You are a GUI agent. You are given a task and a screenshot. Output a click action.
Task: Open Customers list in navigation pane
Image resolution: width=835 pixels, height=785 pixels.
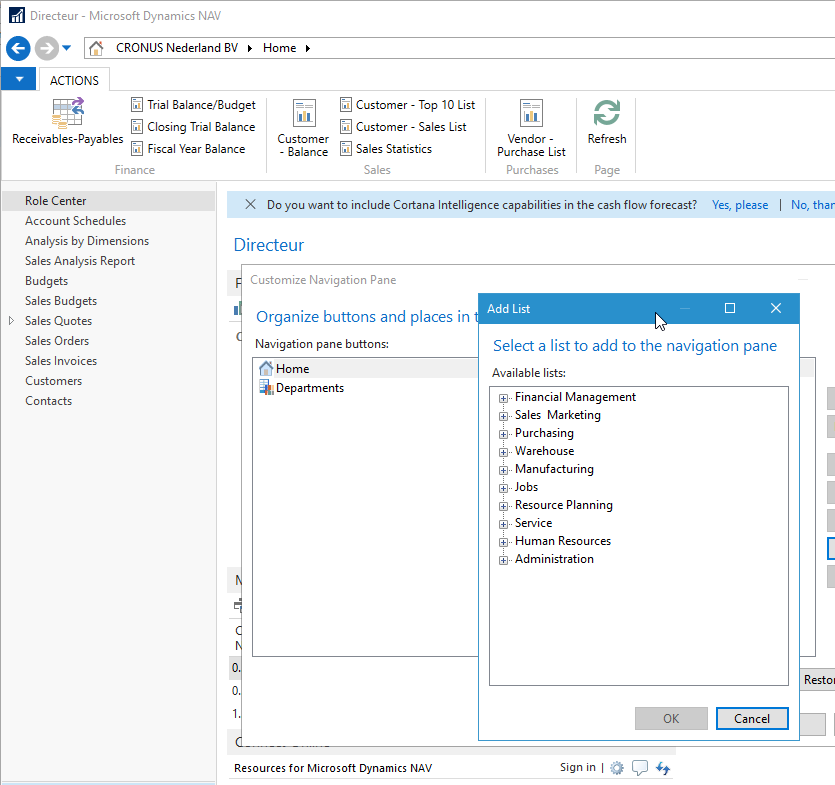53,381
